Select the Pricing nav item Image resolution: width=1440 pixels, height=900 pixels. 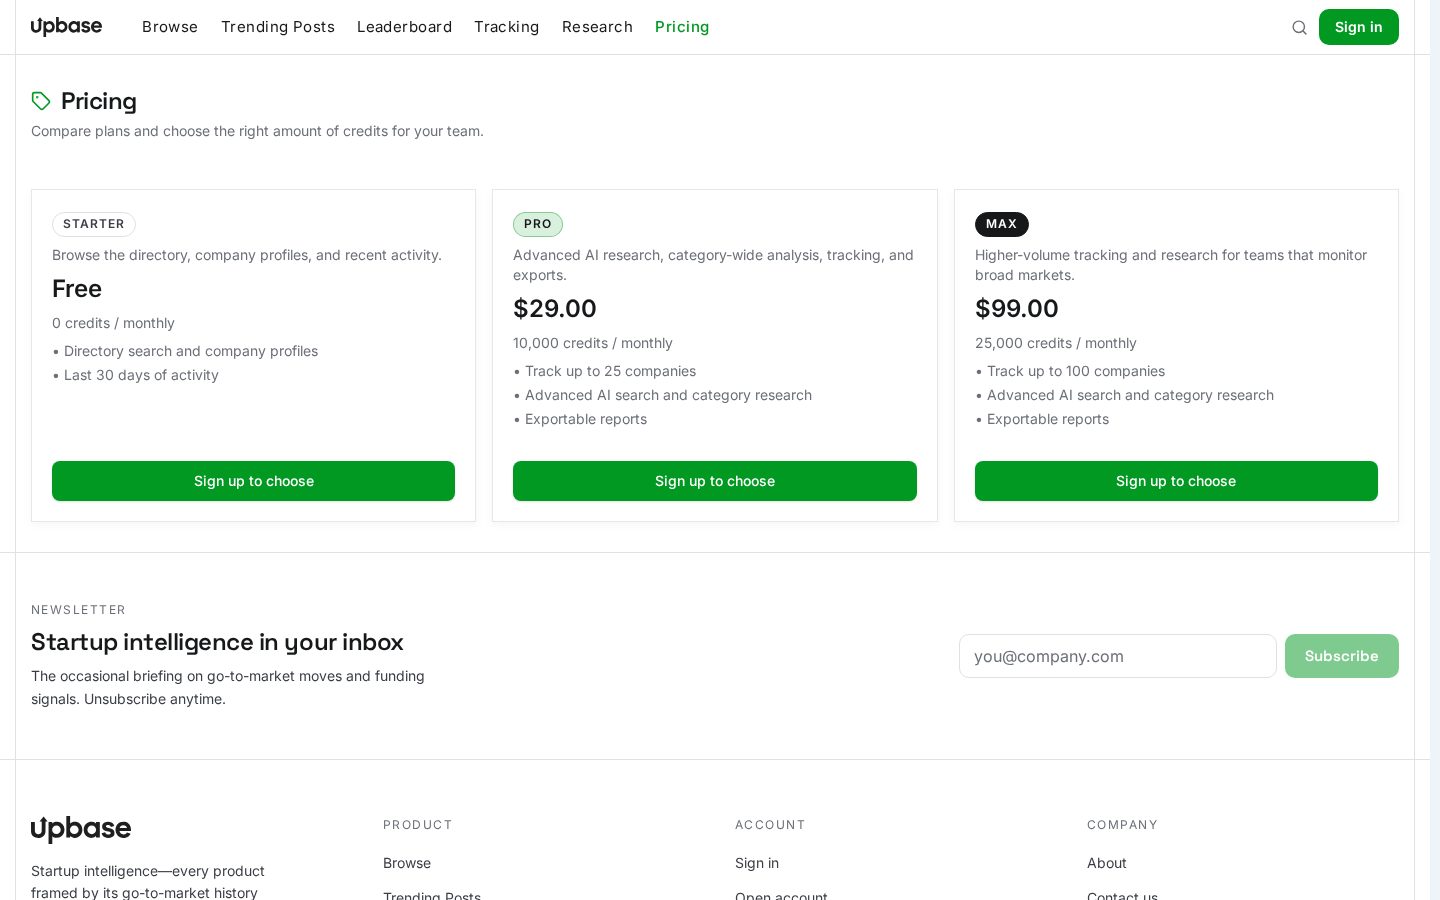pyautogui.click(x=682, y=27)
